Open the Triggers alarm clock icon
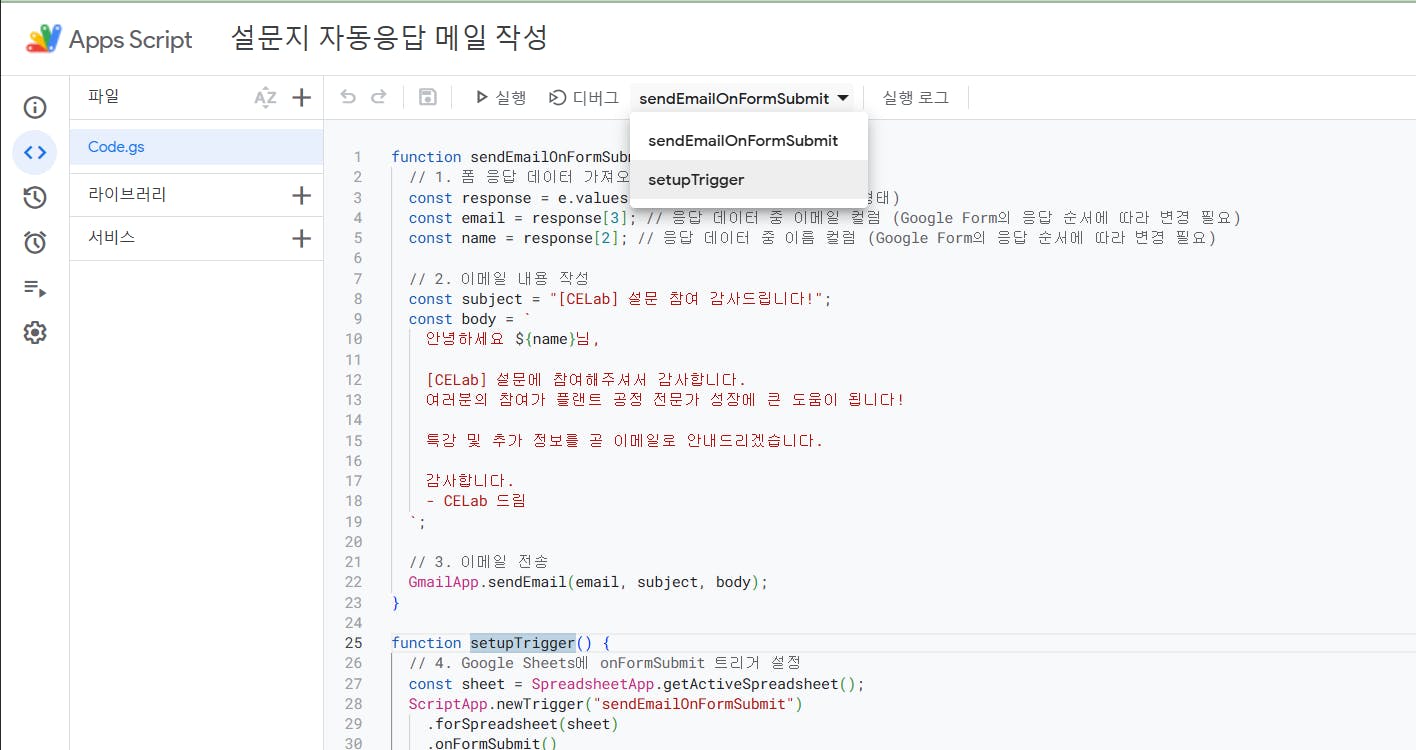Image resolution: width=1416 pixels, height=750 pixels. click(x=35, y=242)
